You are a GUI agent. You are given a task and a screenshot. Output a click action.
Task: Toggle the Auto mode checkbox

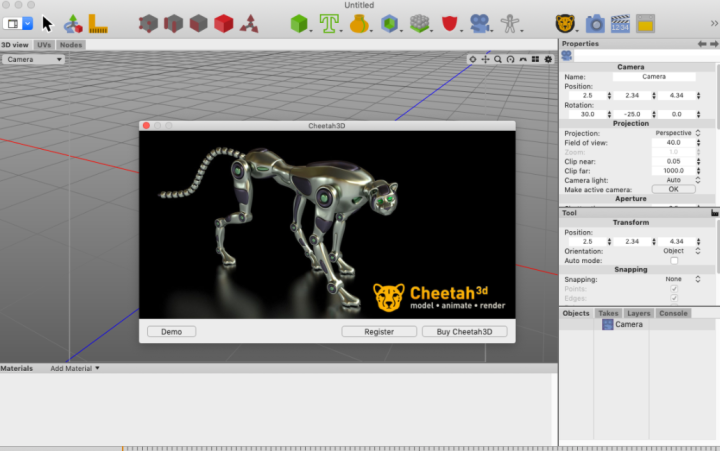(x=674, y=261)
